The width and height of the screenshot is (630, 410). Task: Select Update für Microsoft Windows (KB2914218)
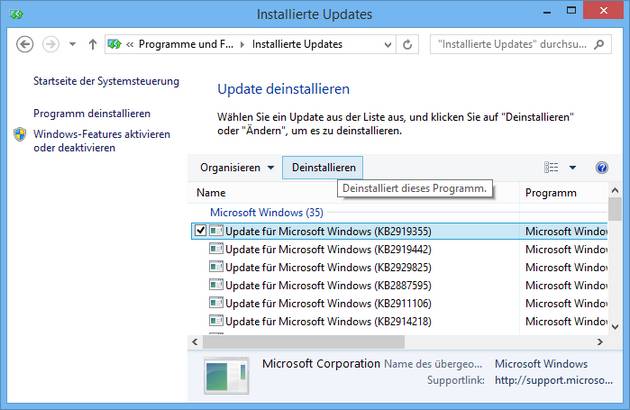[328, 322]
